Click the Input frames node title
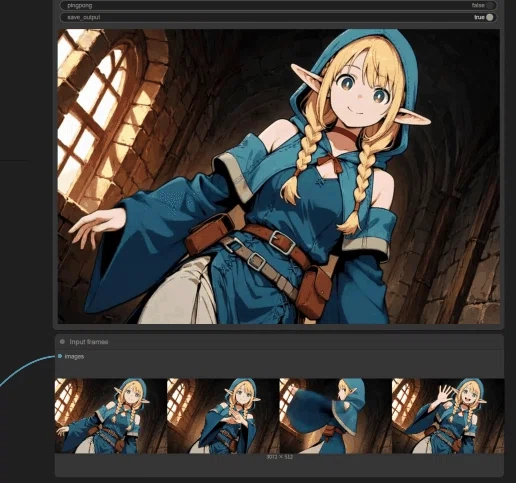Image resolution: width=516 pixels, height=483 pixels. (89, 342)
